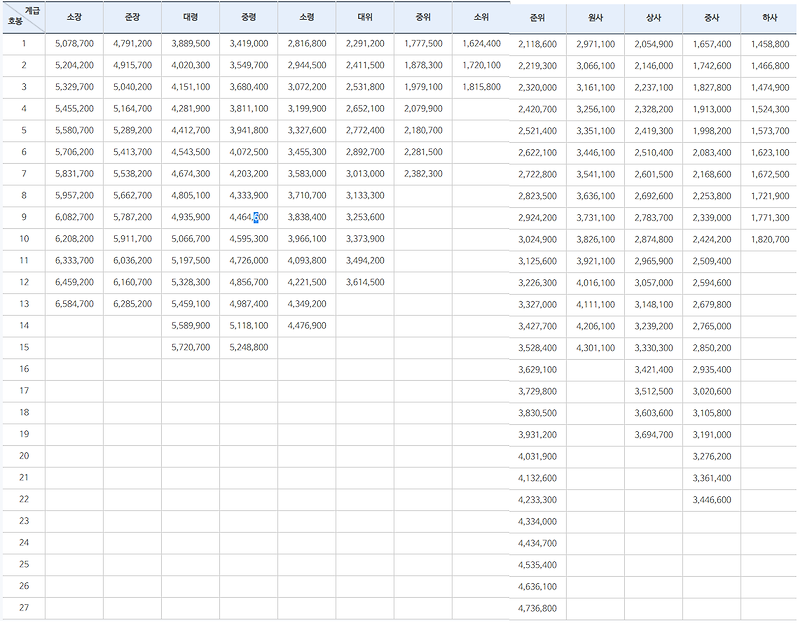
Task: Click the value 4,476,900 in row 14
Action: pos(307,326)
